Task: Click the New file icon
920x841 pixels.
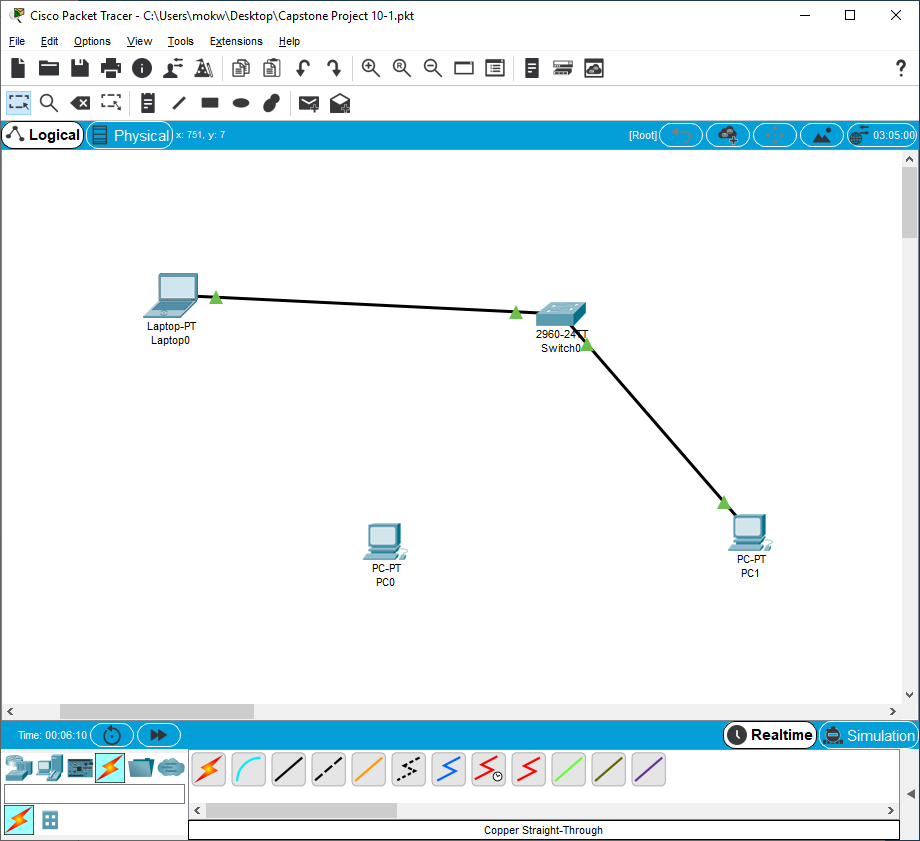Action: pyautogui.click(x=18, y=68)
